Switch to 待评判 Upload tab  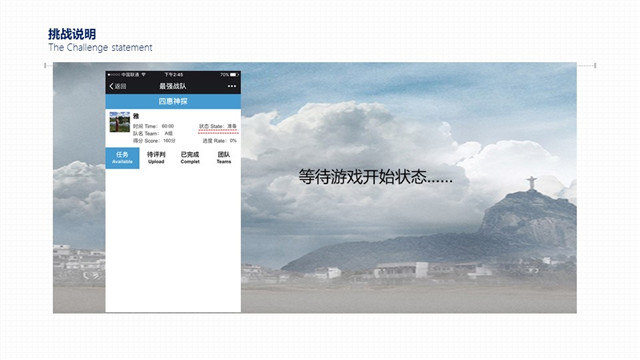pyautogui.click(x=156, y=158)
